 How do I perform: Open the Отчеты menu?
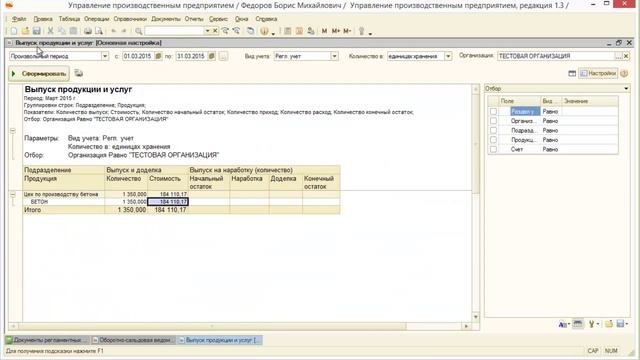[194, 19]
